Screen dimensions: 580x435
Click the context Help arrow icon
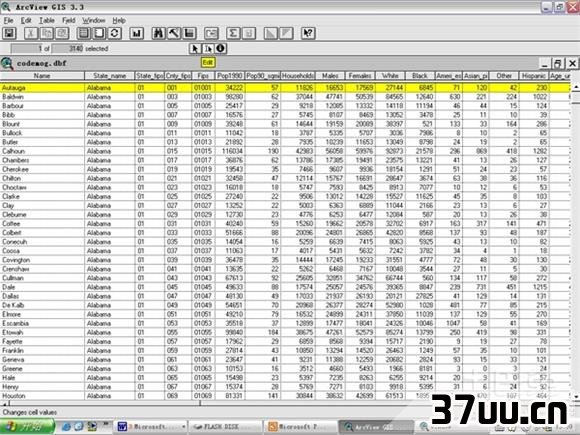click(308, 33)
